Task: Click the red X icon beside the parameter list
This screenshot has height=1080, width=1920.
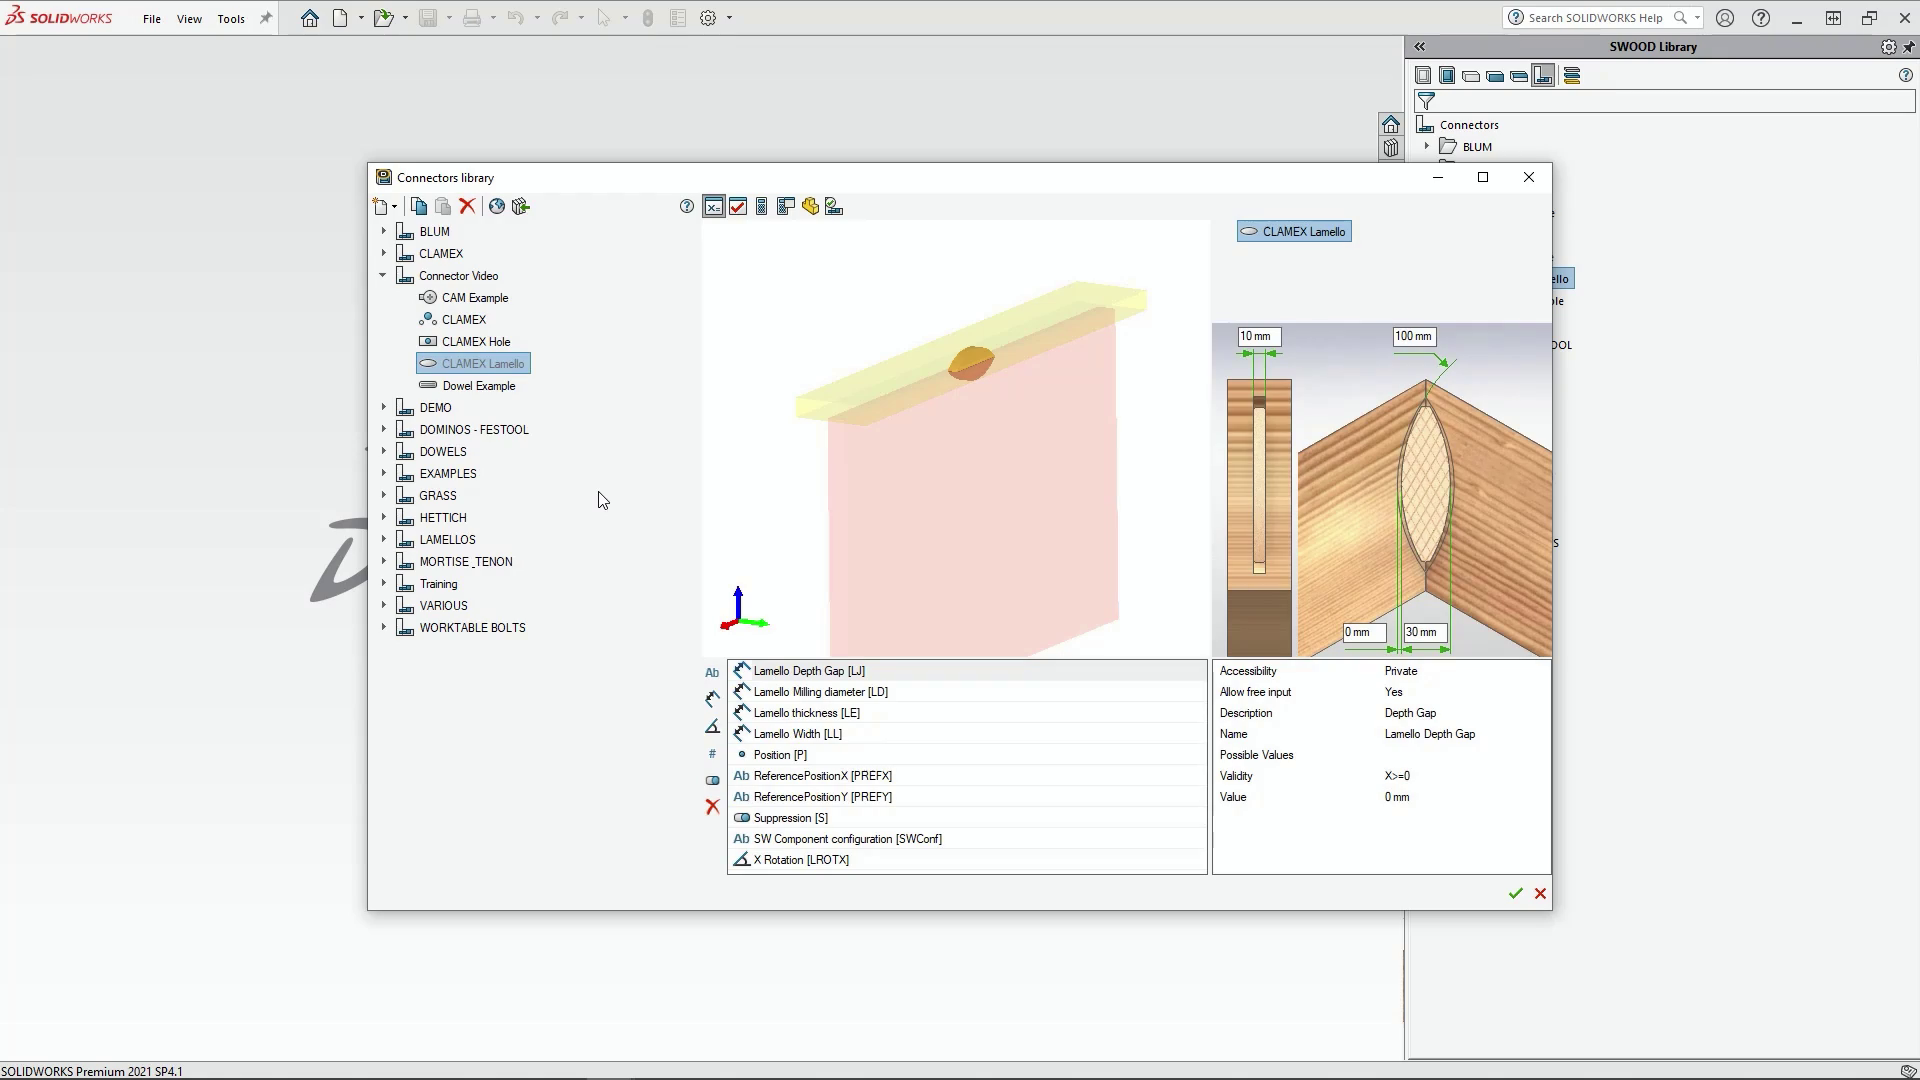Action: (x=712, y=806)
